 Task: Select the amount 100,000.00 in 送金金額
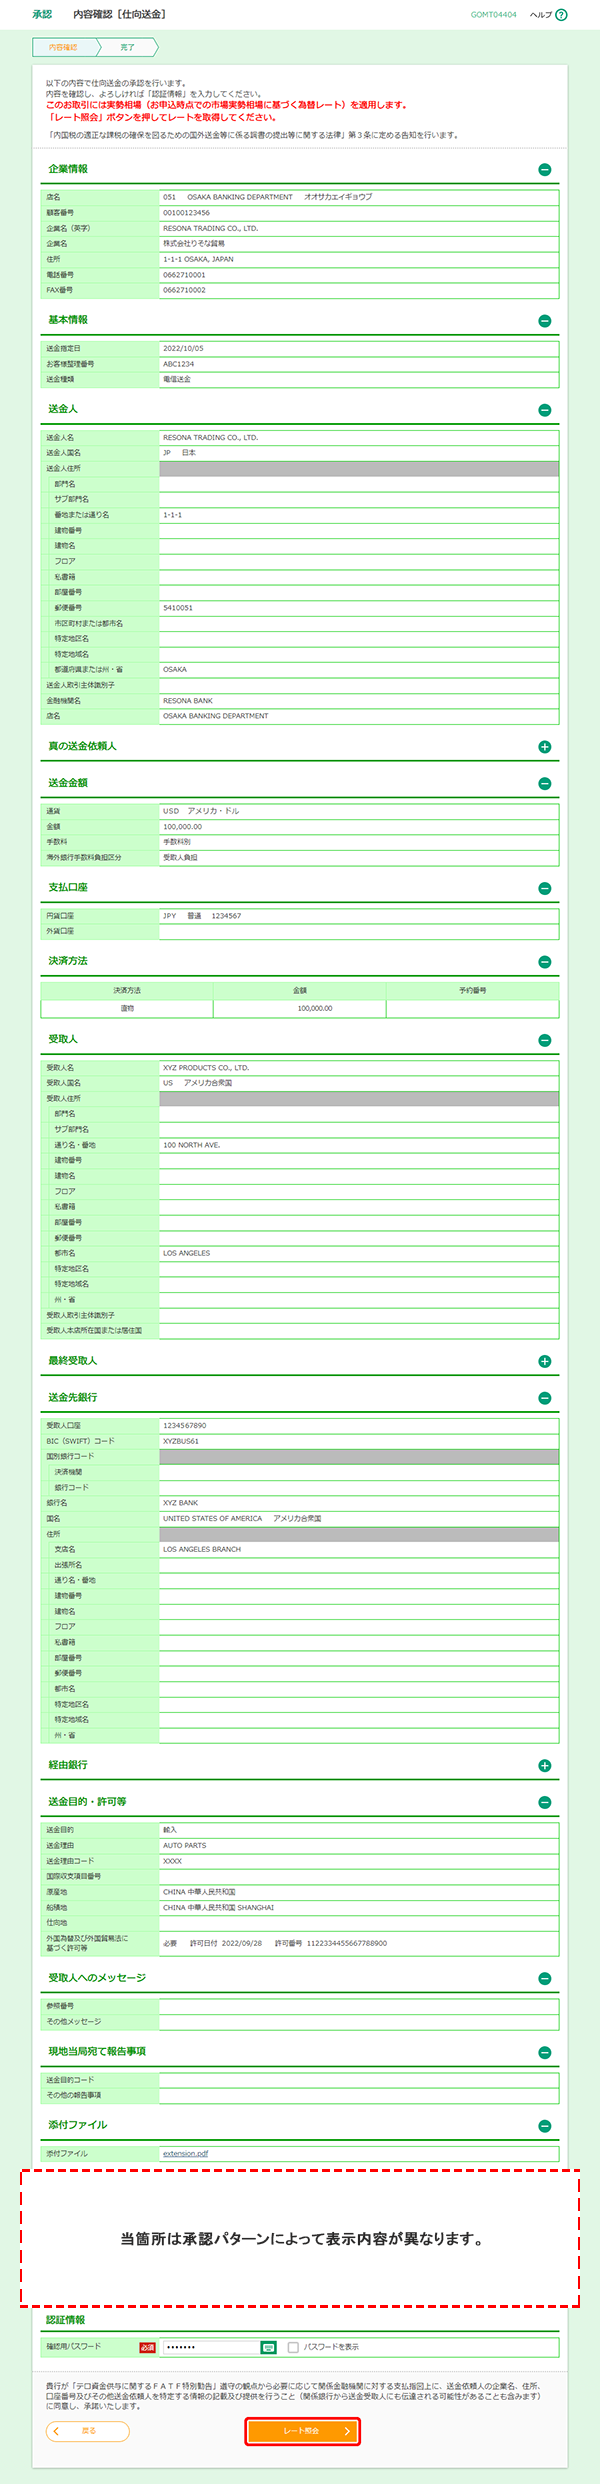183,827
